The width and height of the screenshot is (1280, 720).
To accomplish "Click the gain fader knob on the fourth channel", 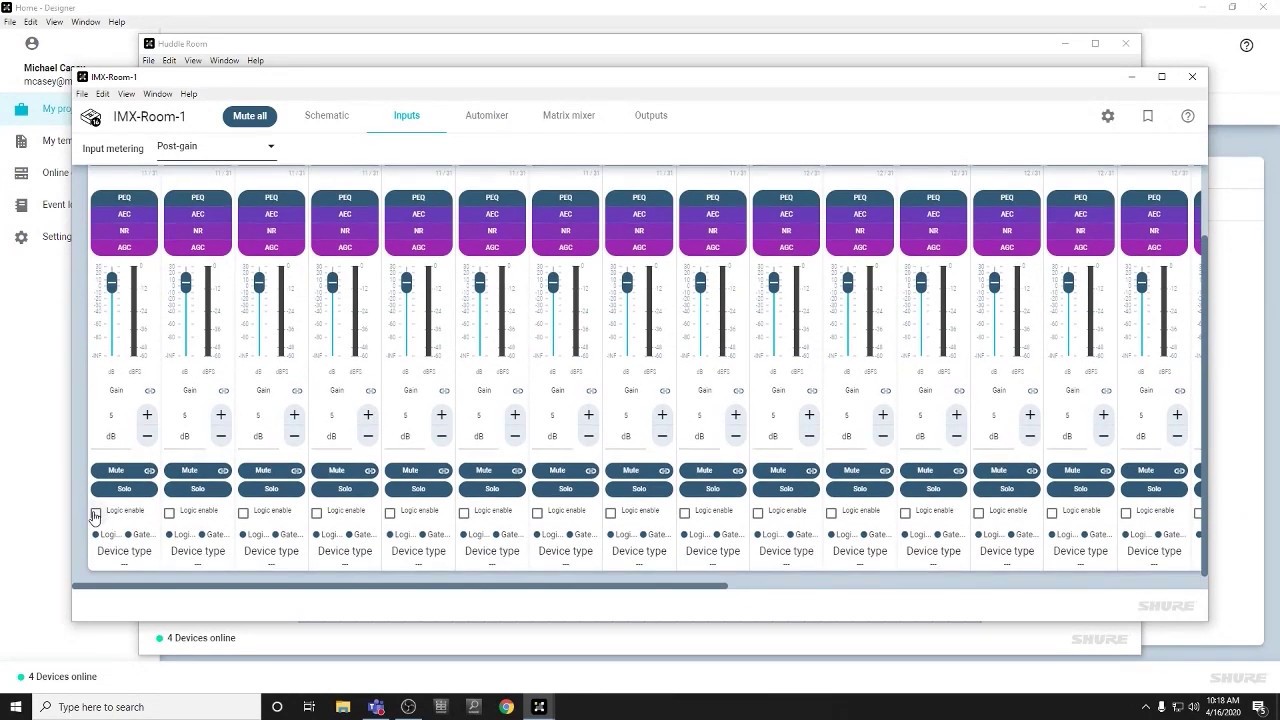I will coord(333,284).
